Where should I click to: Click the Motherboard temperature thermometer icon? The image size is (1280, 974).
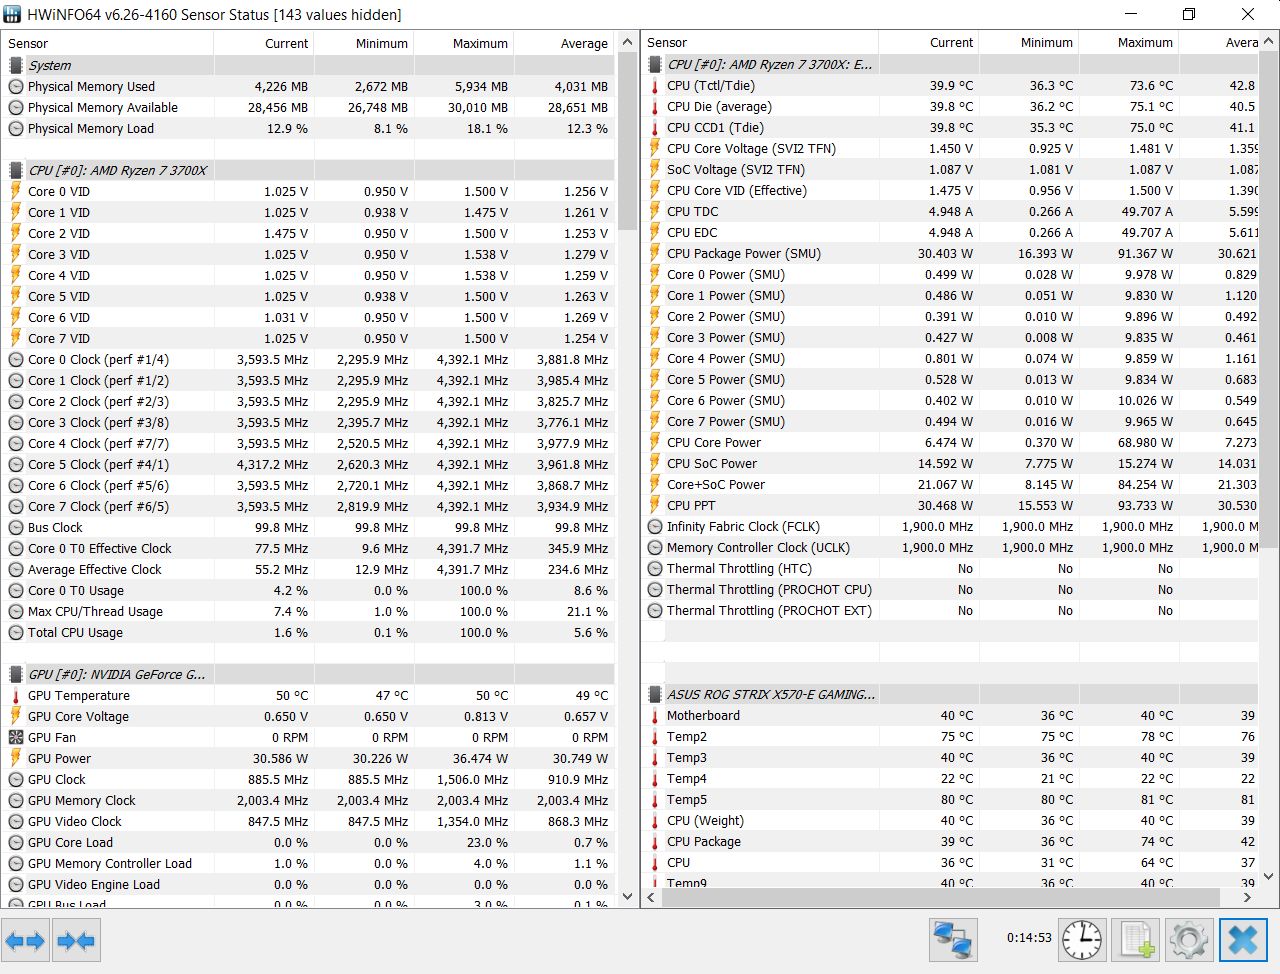[x=655, y=715]
